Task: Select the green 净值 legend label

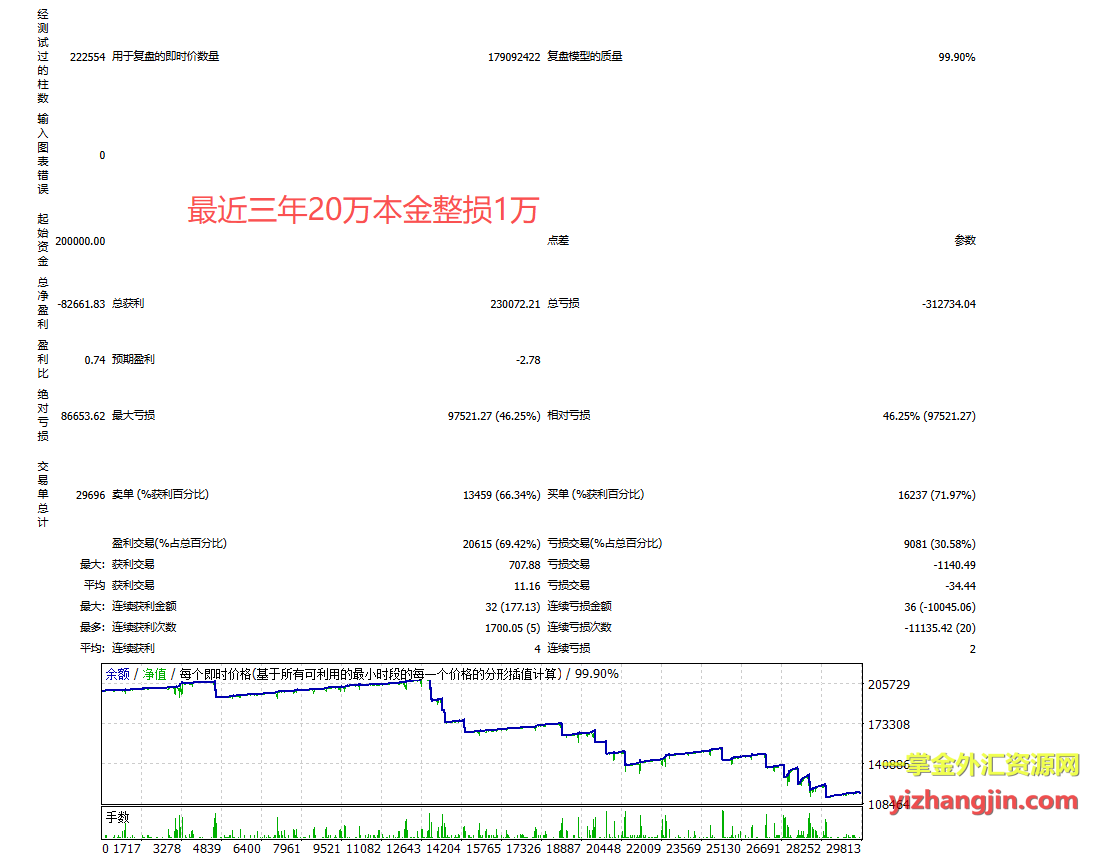Action: 154,674
